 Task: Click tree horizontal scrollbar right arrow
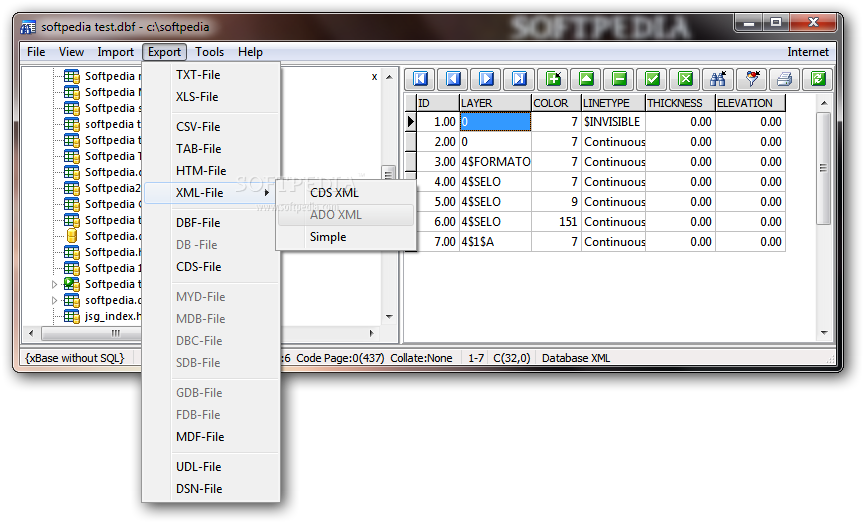click(x=372, y=333)
